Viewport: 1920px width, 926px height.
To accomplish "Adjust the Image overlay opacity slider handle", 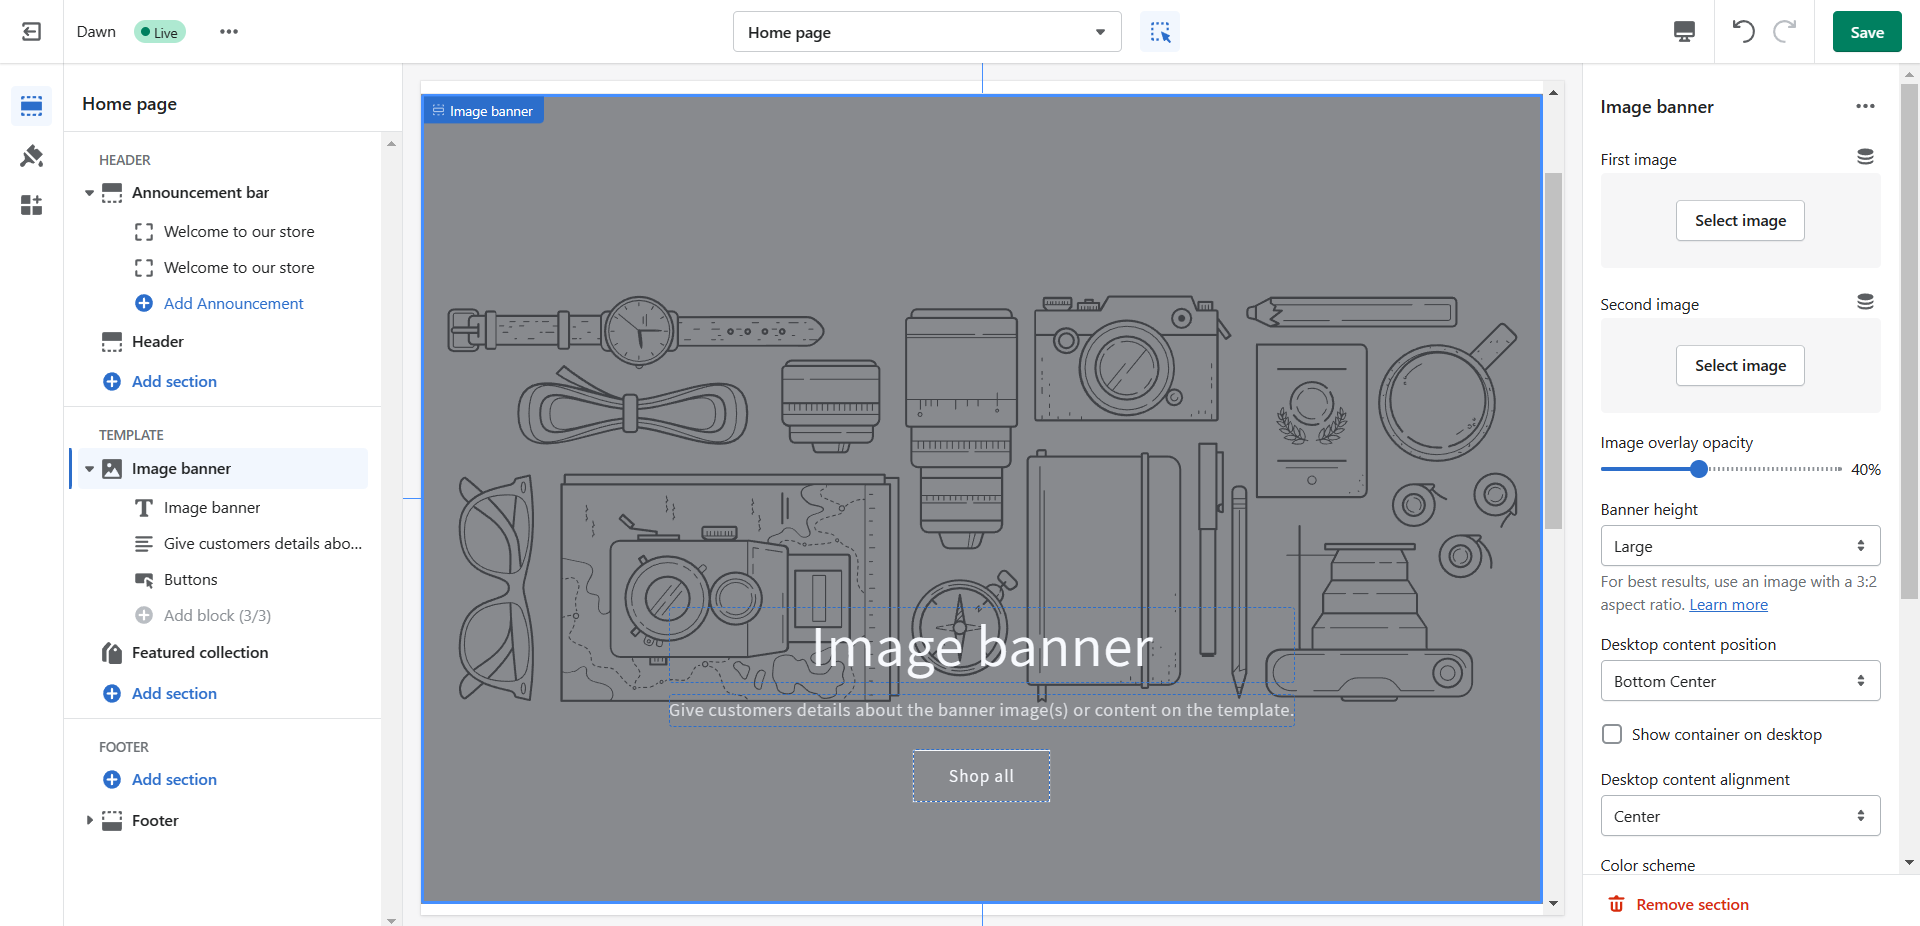I will click(x=1698, y=469).
